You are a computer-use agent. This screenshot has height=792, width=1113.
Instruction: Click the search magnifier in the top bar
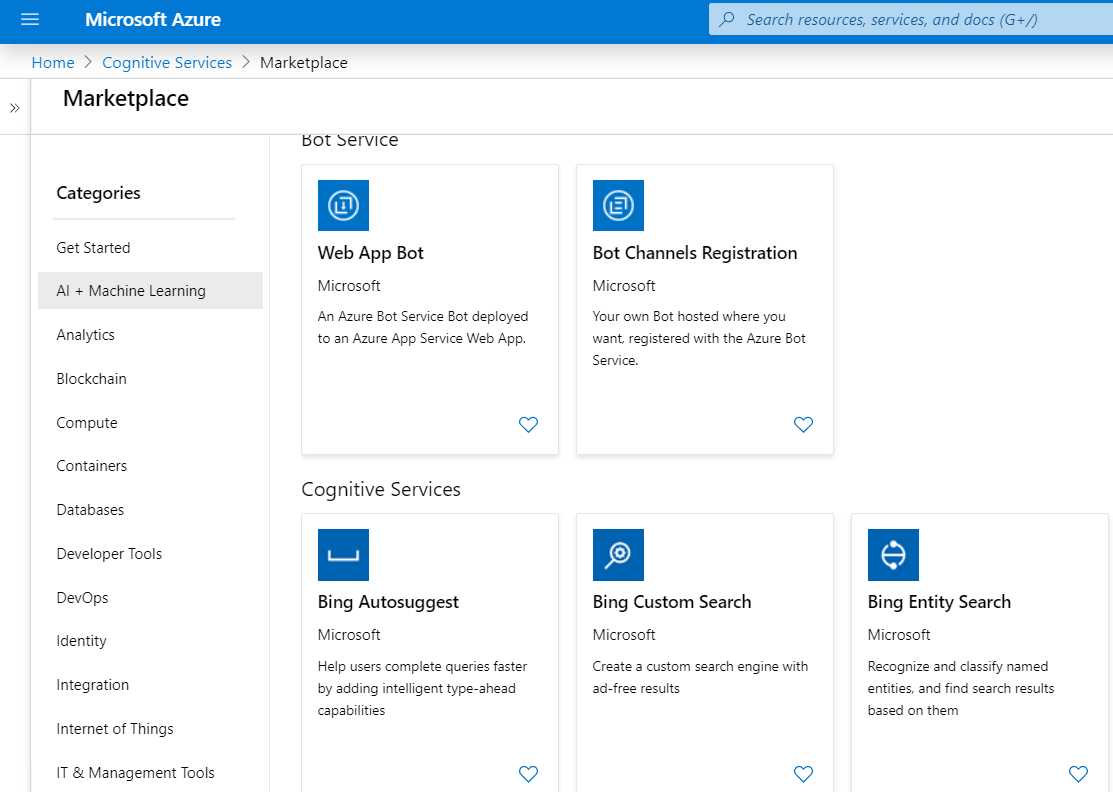pos(728,19)
